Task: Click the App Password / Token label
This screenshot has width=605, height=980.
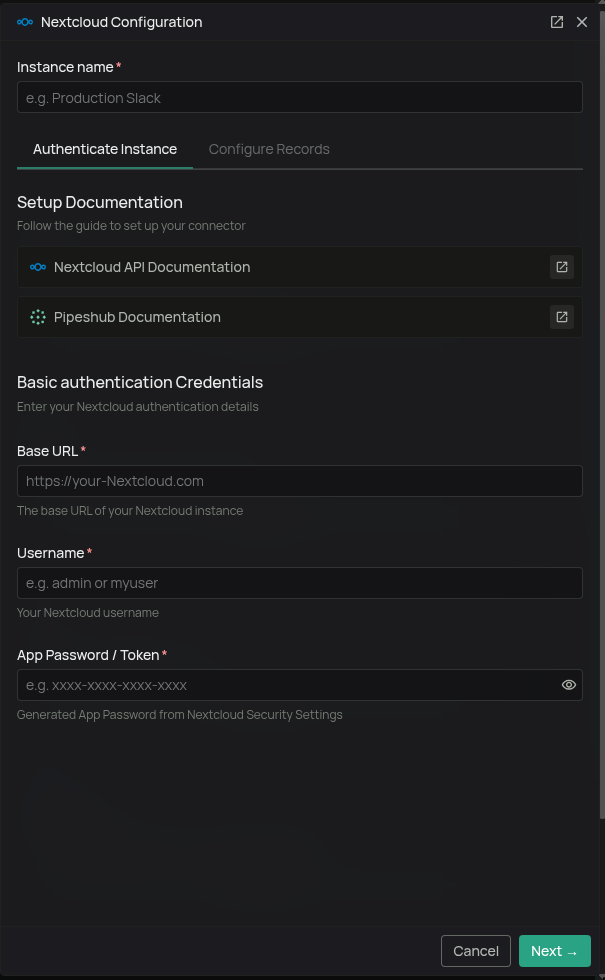Action: 88,655
